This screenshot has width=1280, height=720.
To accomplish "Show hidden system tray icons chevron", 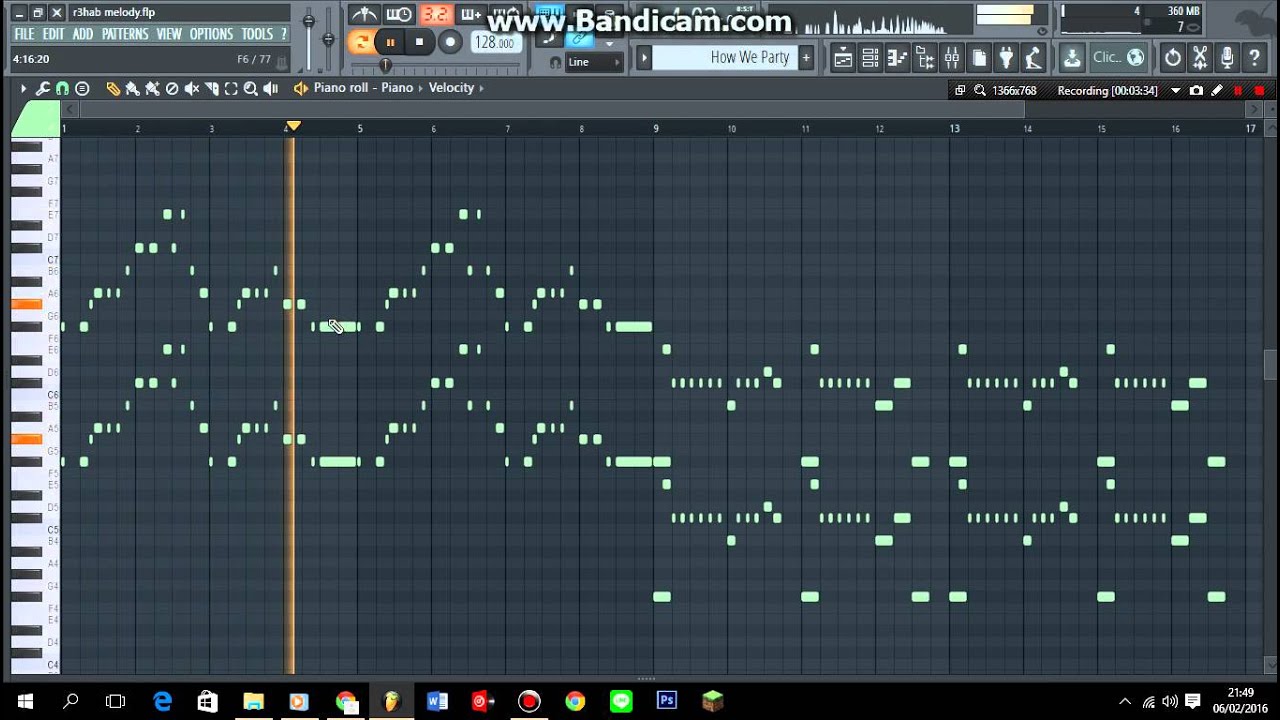I will (x=1125, y=702).
